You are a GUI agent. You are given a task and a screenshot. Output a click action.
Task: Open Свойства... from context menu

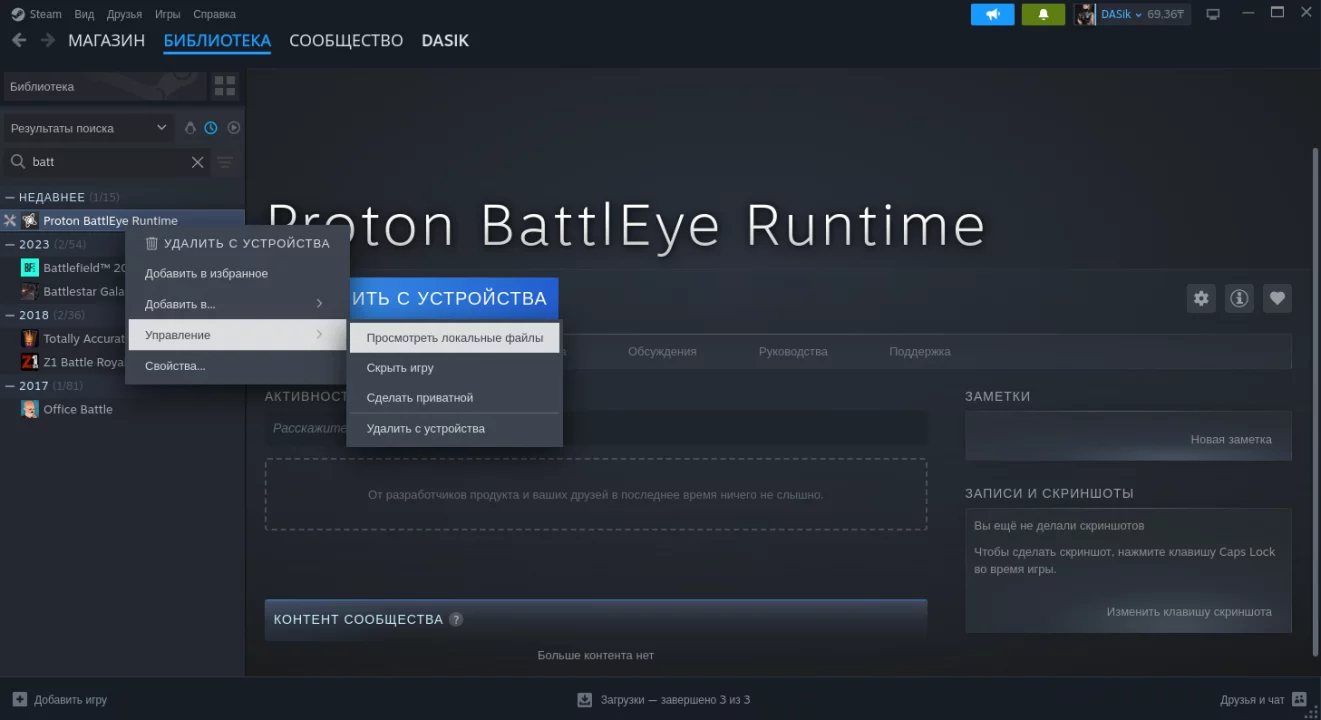(x=237, y=366)
